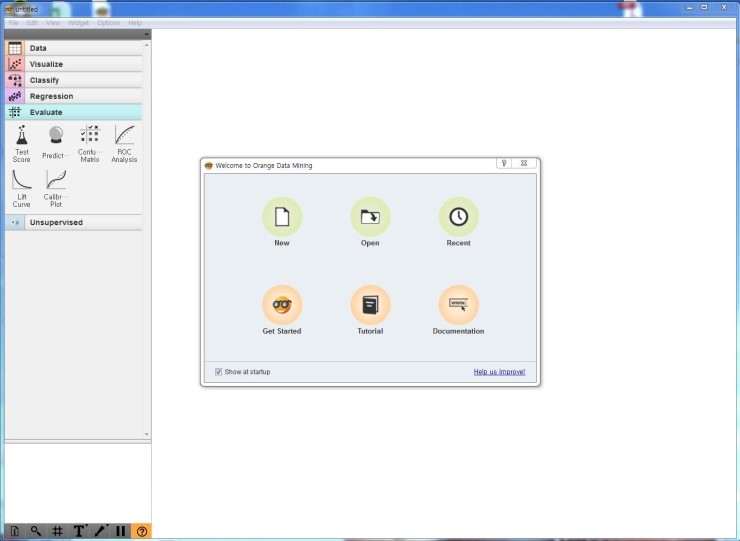Open the File menu
This screenshot has width=740, height=541.
[13, 23]
